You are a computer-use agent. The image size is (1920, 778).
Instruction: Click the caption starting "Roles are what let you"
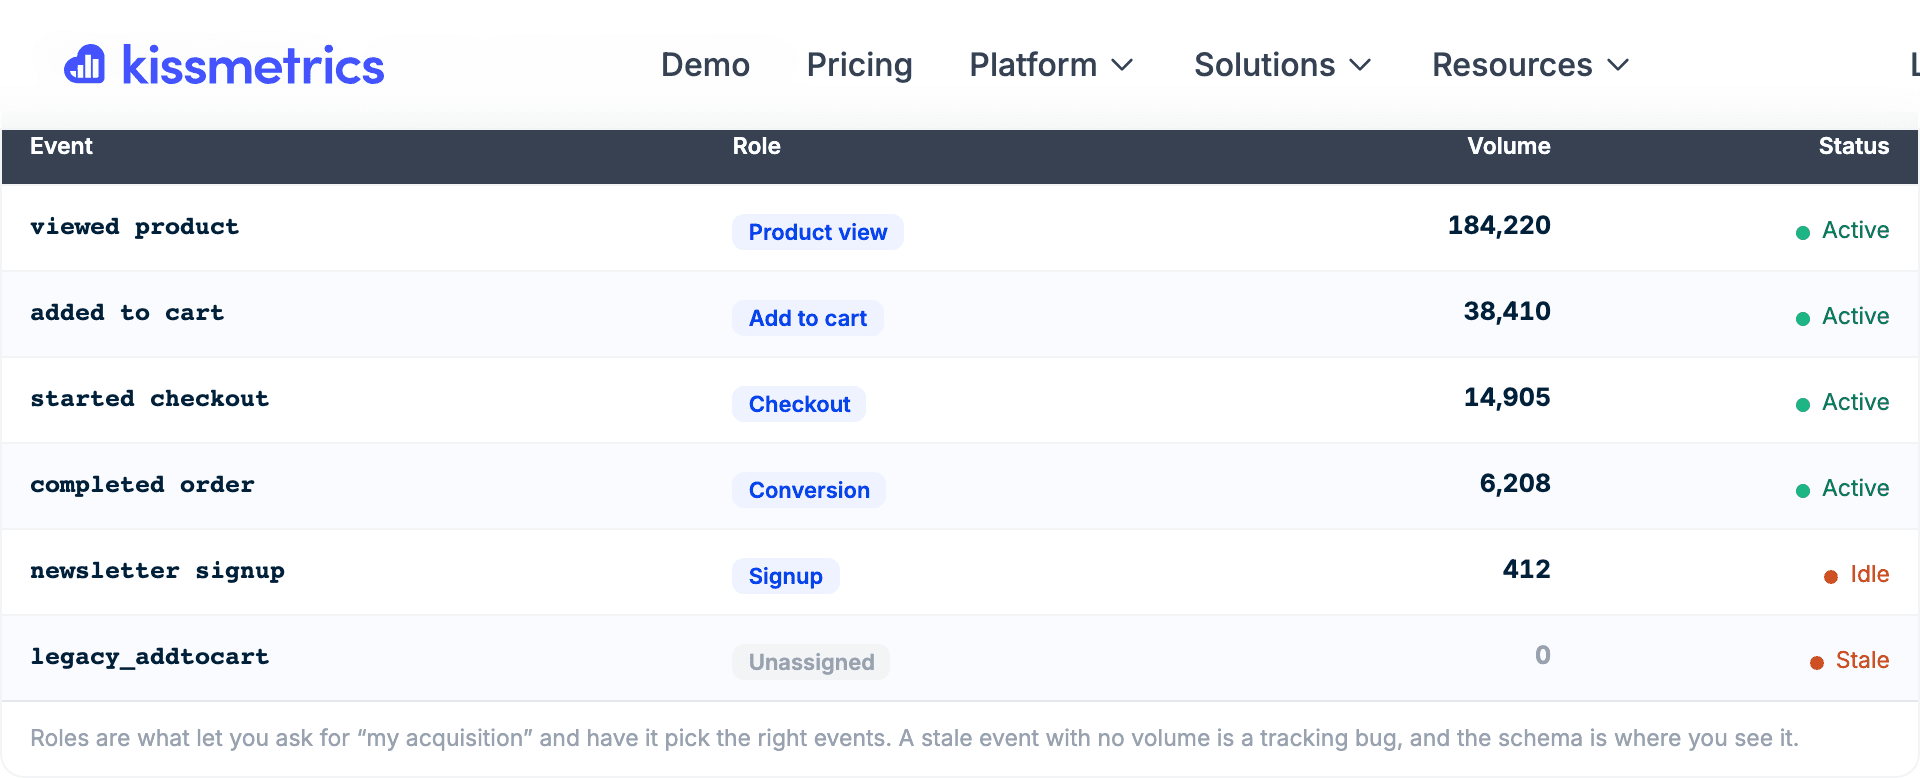(914, 738)
